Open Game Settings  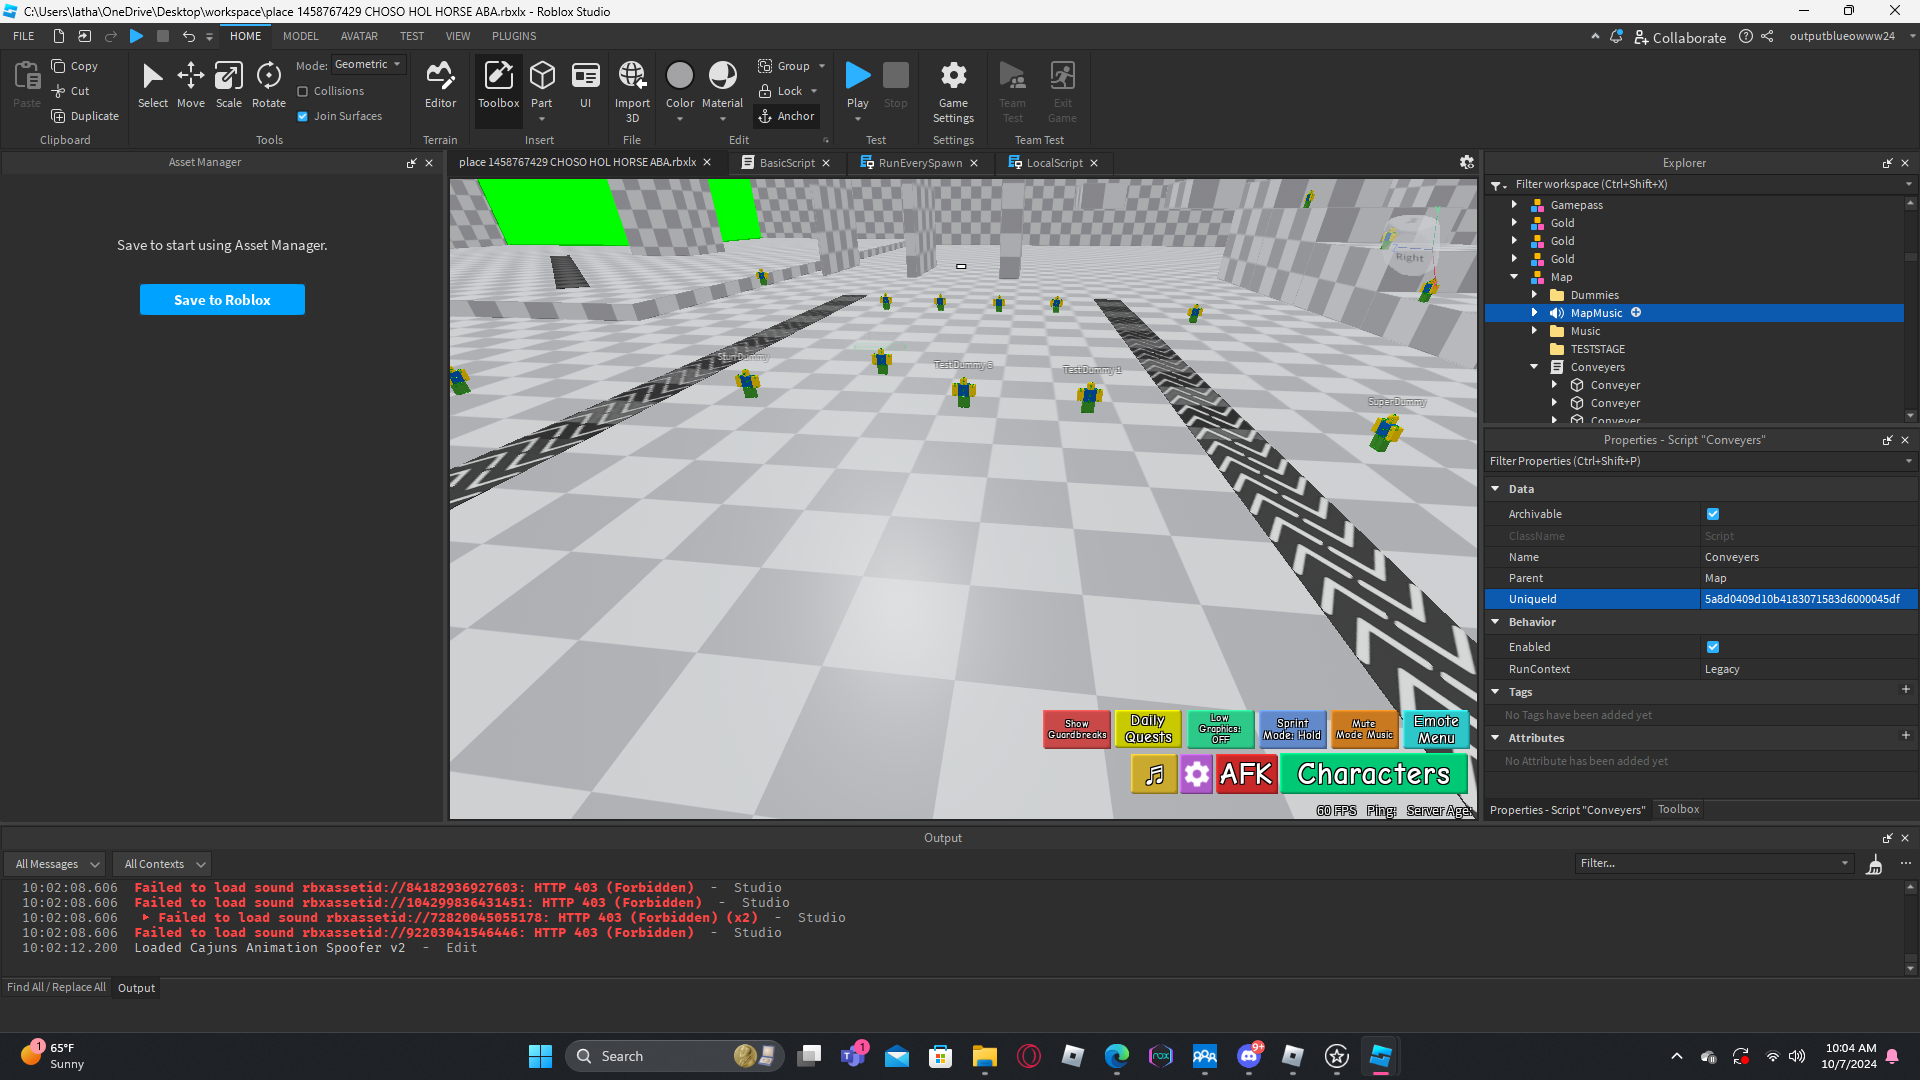[953, 90]
